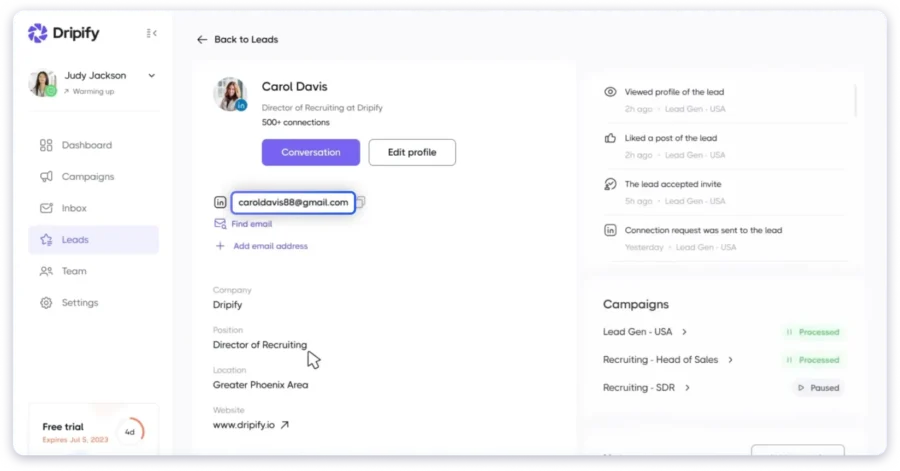
Task: Click the Back to Leads arrow icon
Action: click(202, 40)
